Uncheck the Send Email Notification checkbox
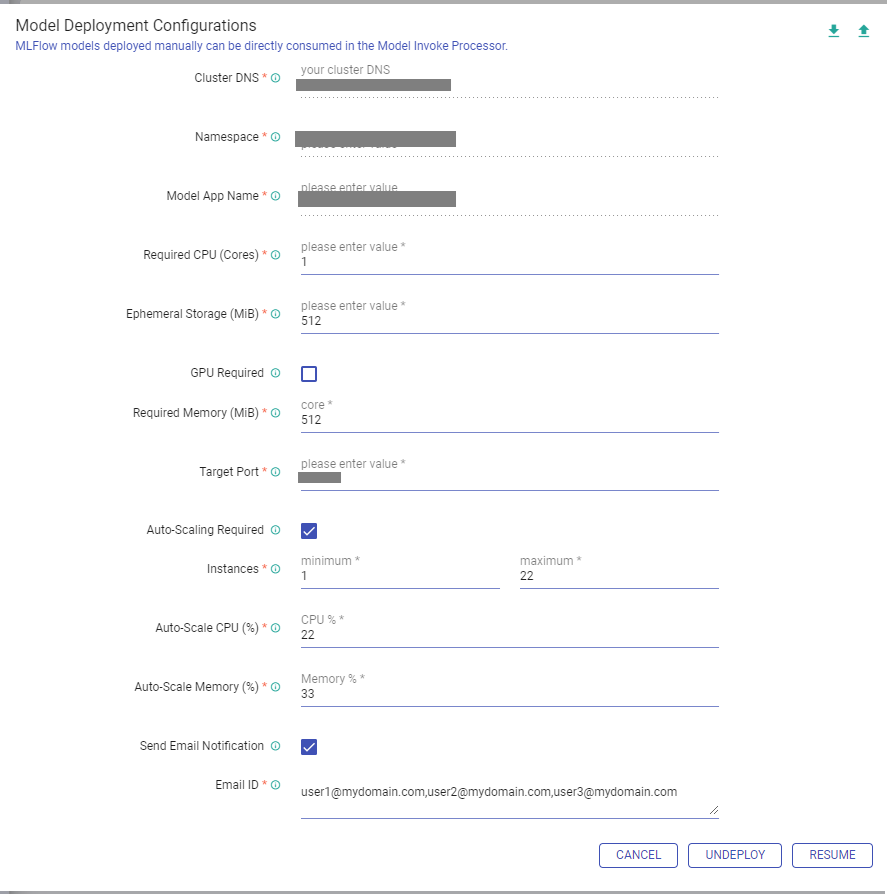887x894 pixels. pos(309,747)
